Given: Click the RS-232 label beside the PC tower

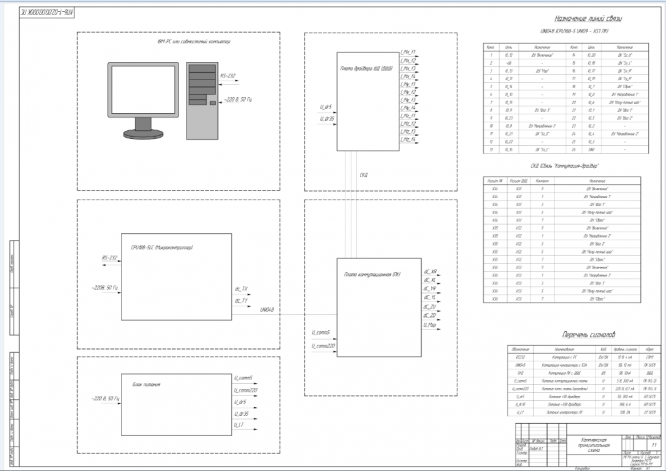Looking at the screenshot, I should pyautogui.click(x=228, y=76).
